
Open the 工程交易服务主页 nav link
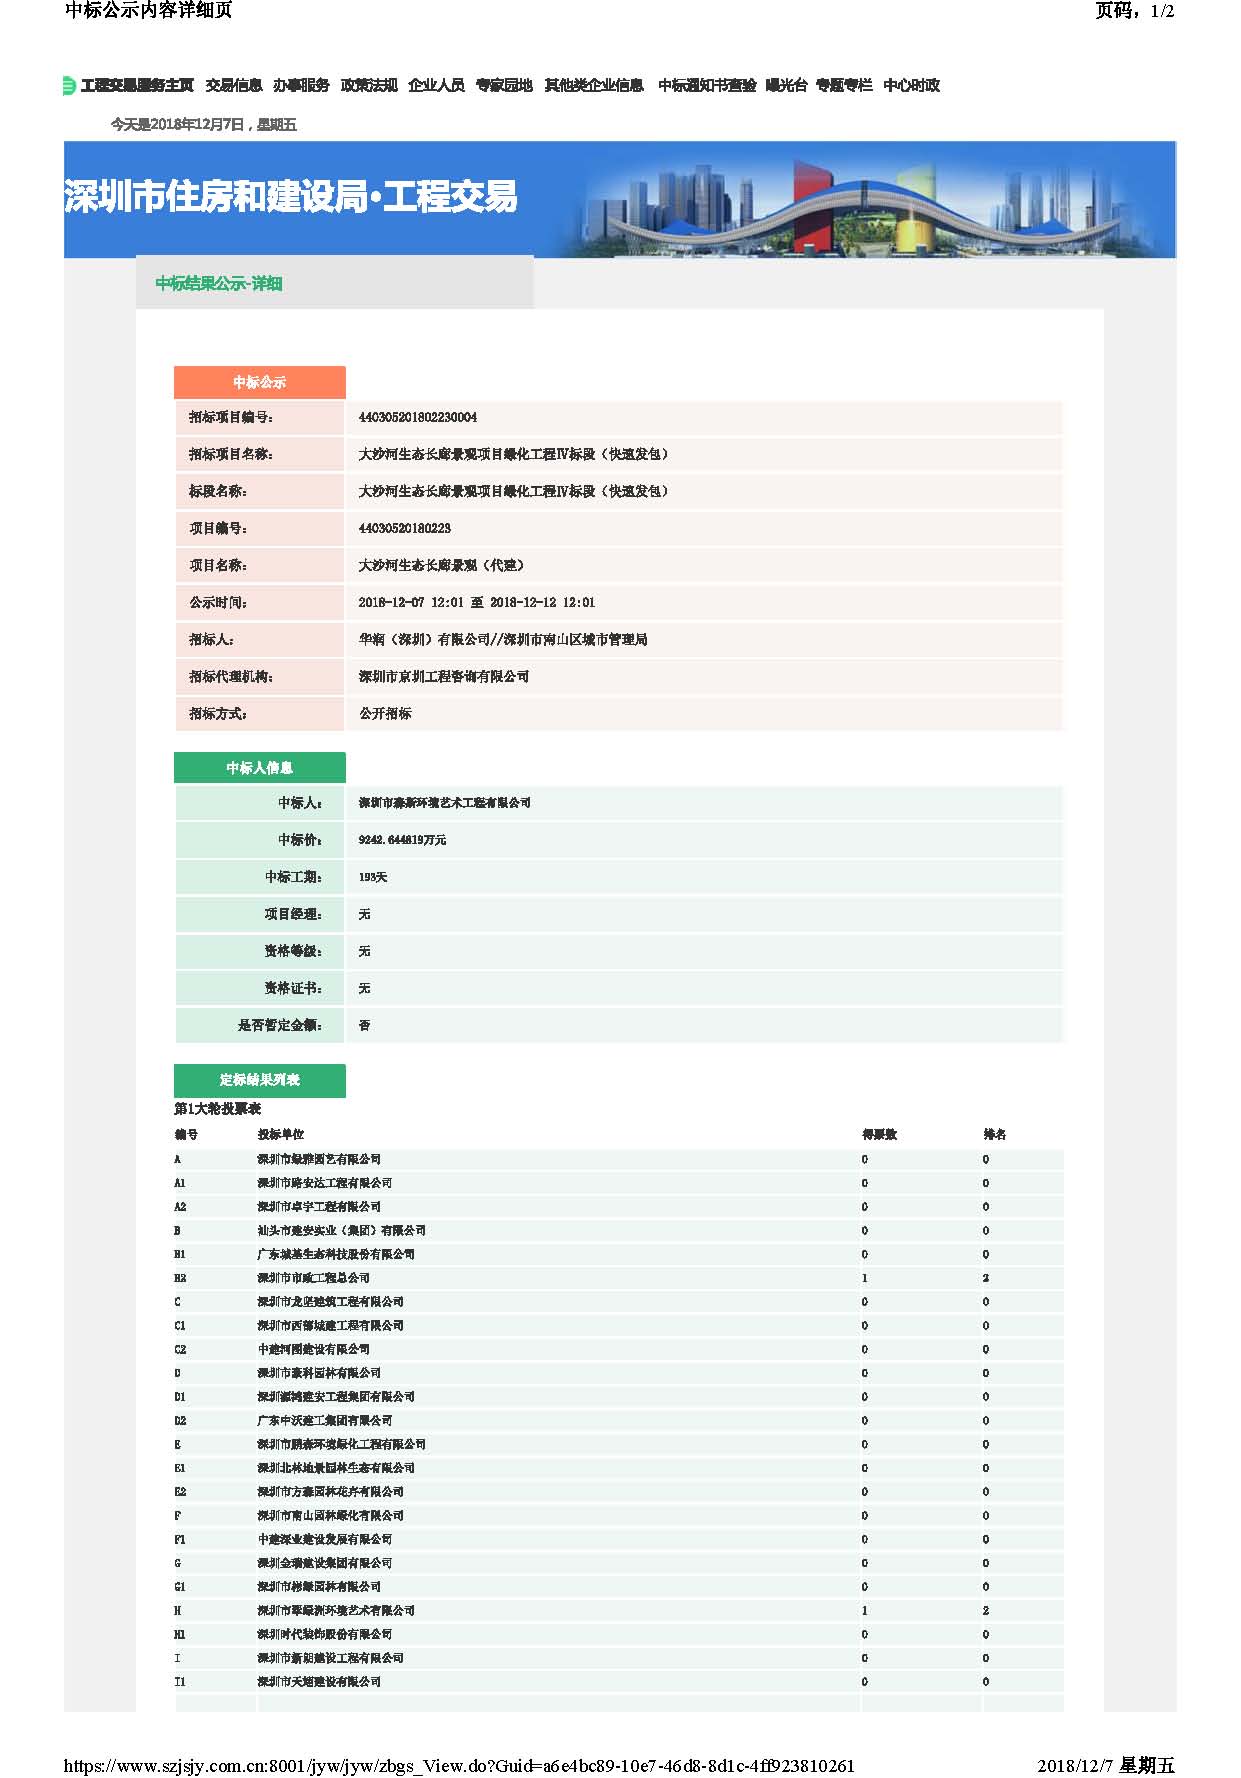coord(137,86)
